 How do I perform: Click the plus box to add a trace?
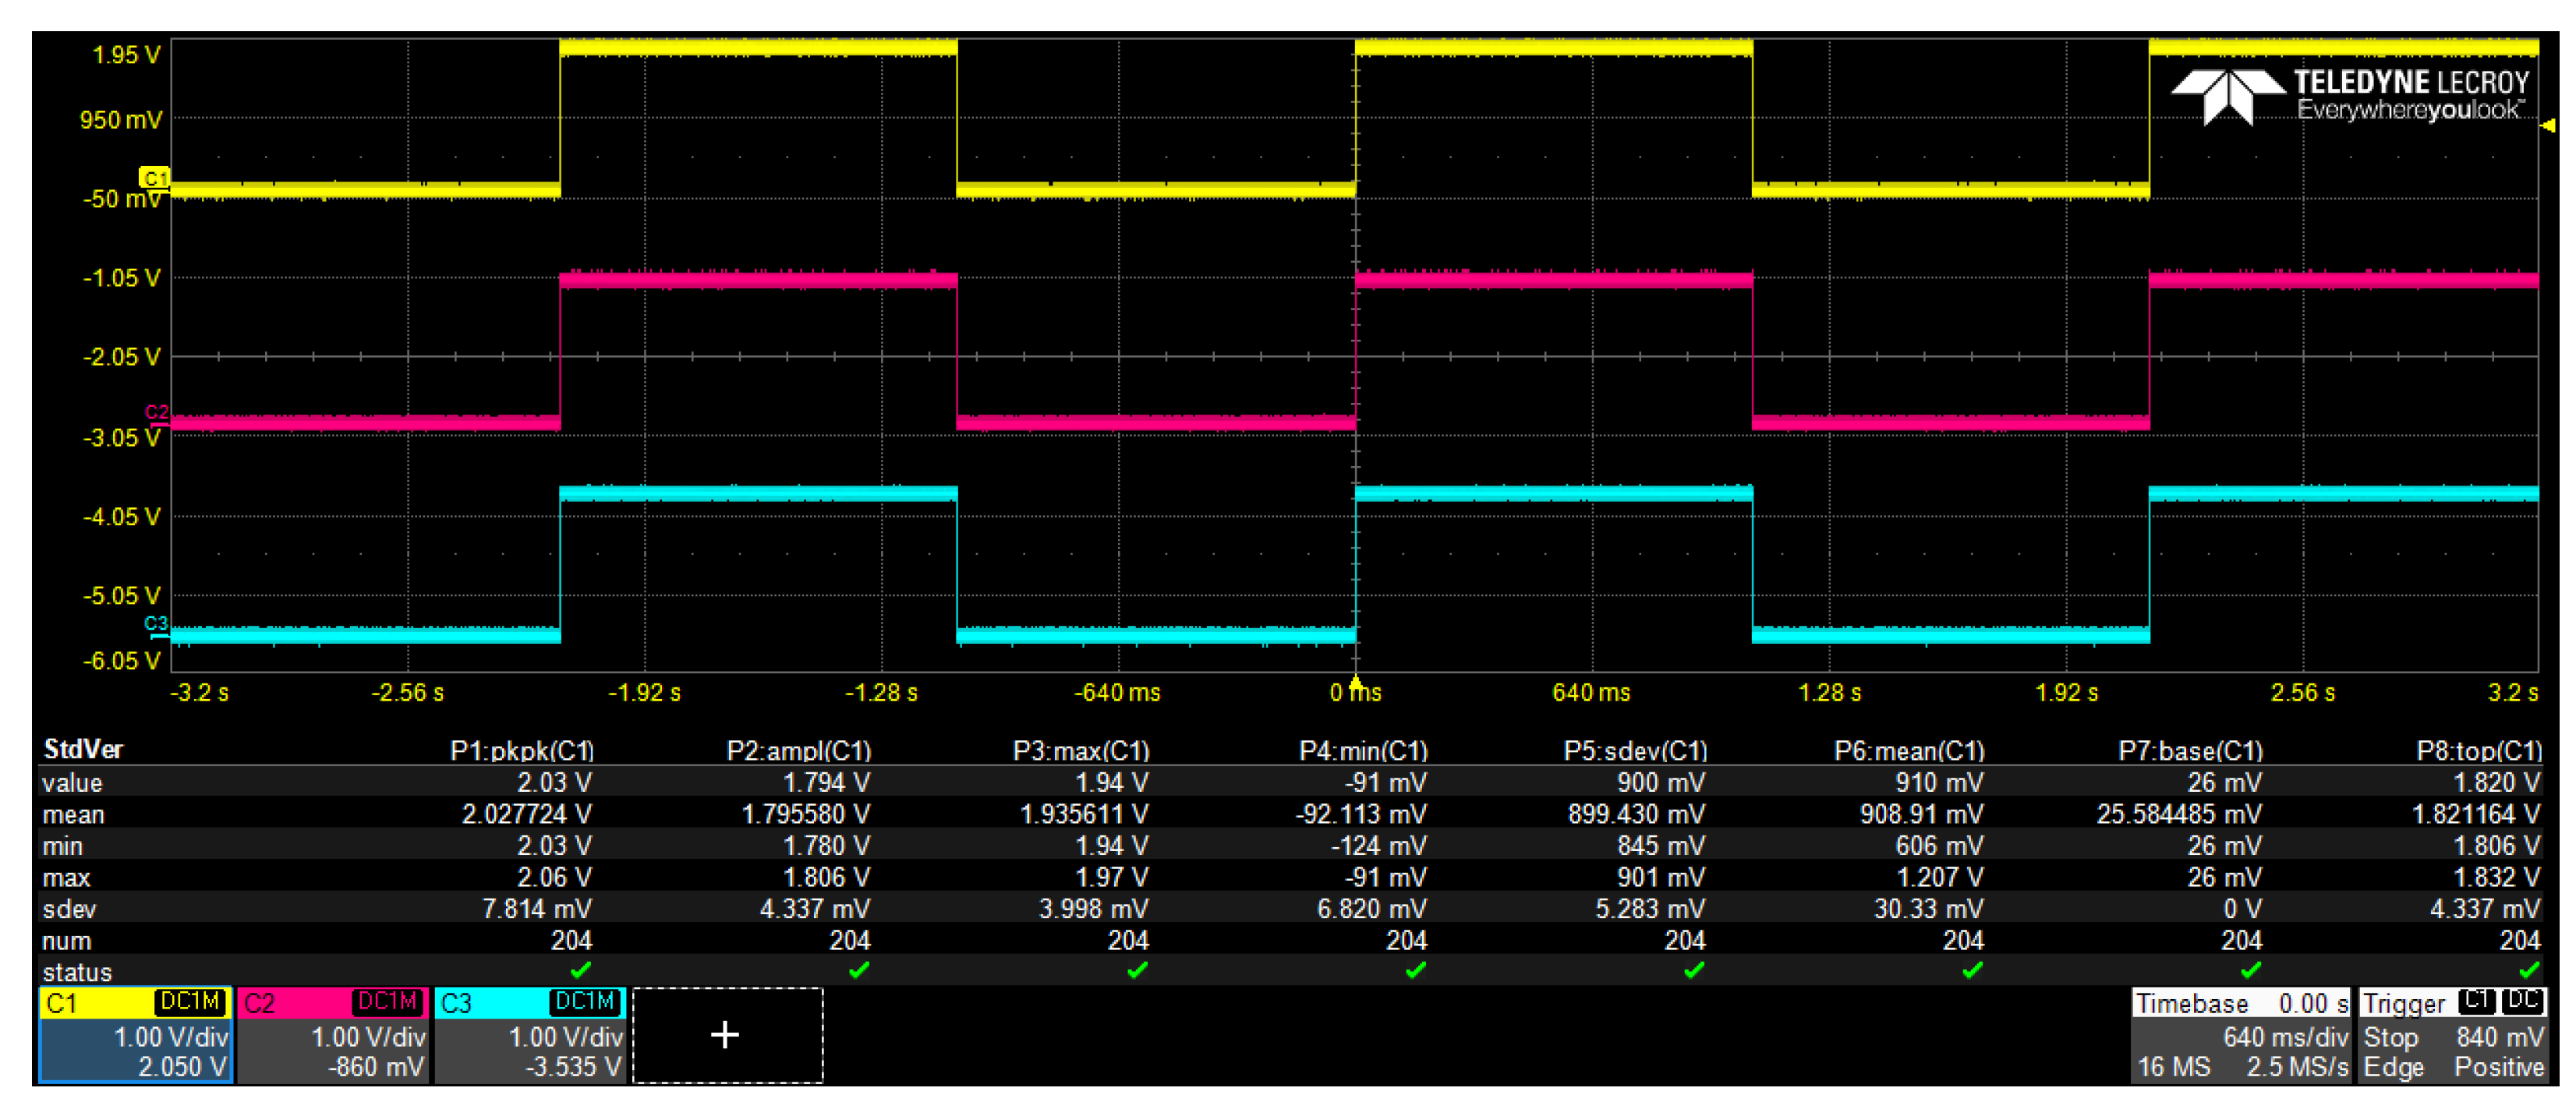(726, 1035)
